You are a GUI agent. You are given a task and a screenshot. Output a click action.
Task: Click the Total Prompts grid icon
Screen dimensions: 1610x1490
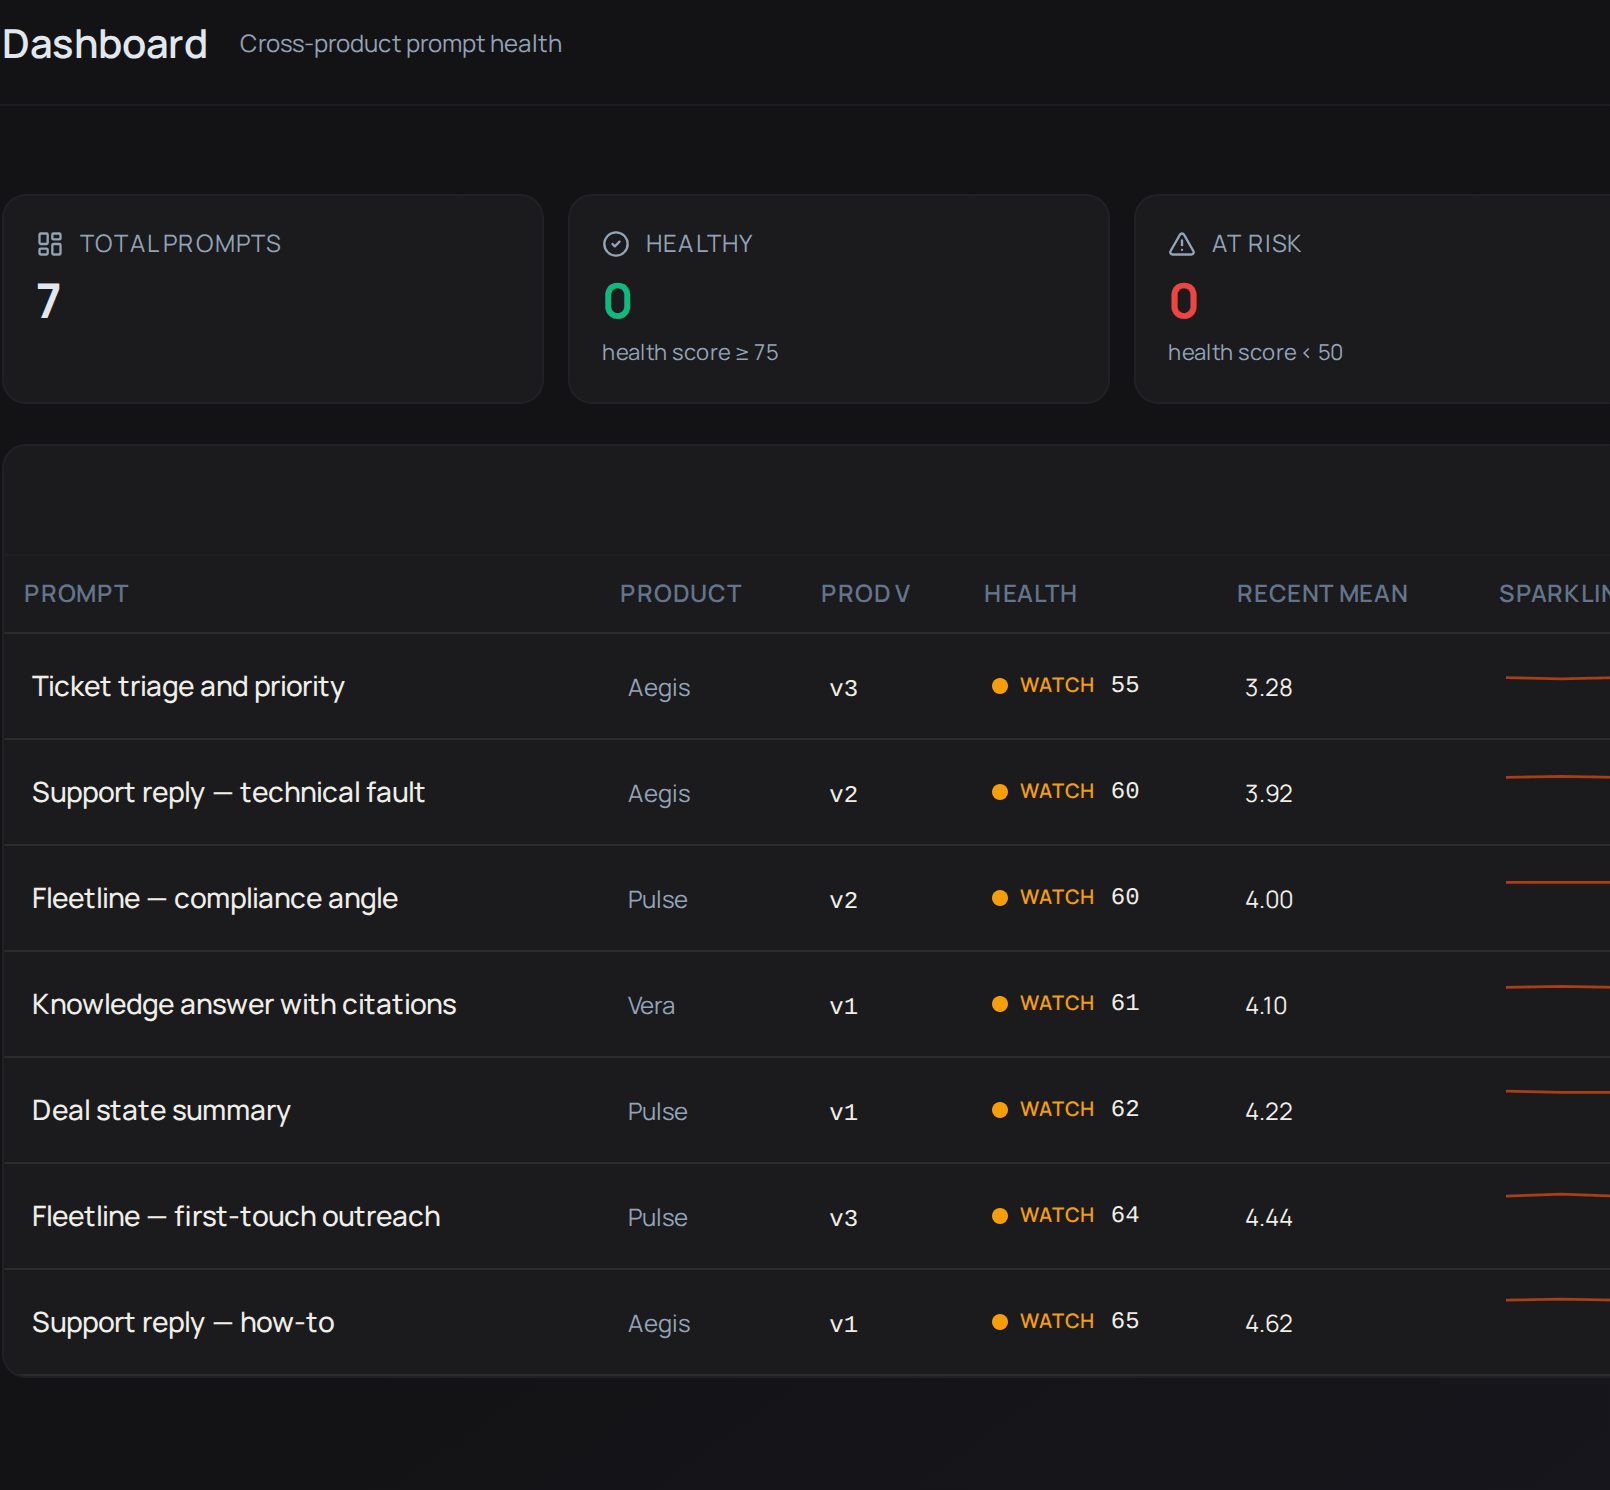point(50,244)
